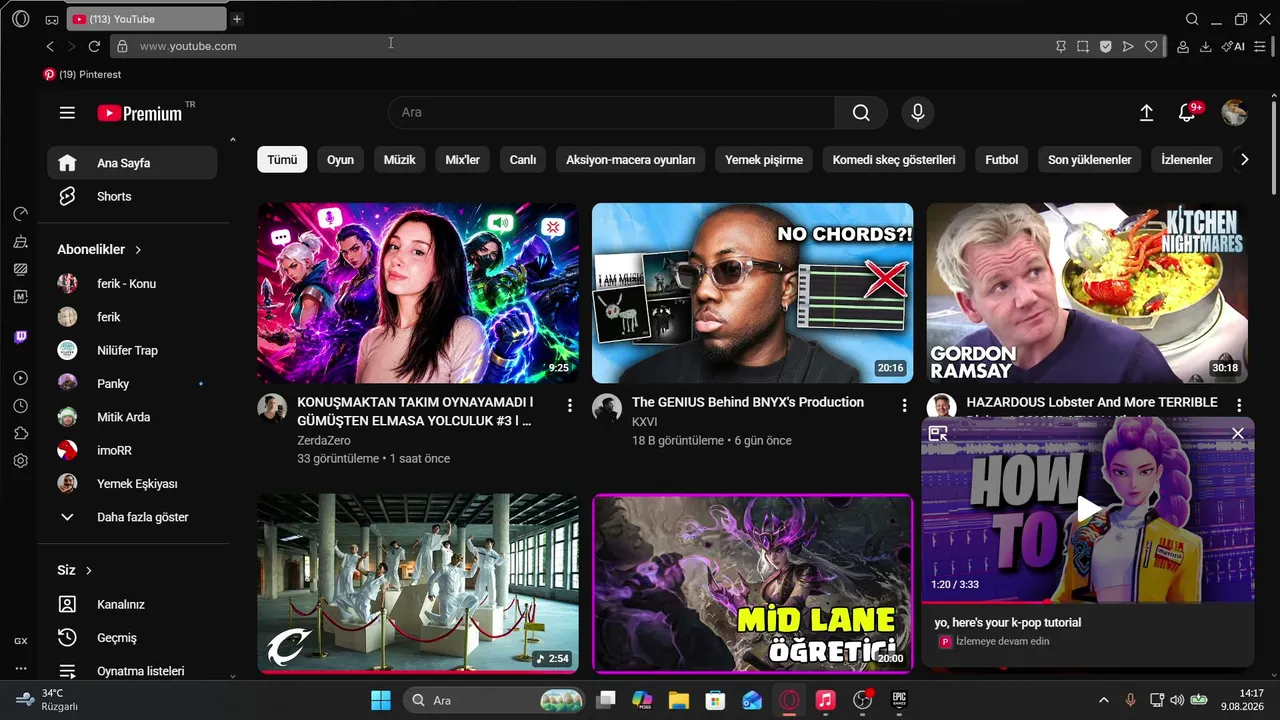Open the Opera GX main menu logo

click(x=21, y=19)
